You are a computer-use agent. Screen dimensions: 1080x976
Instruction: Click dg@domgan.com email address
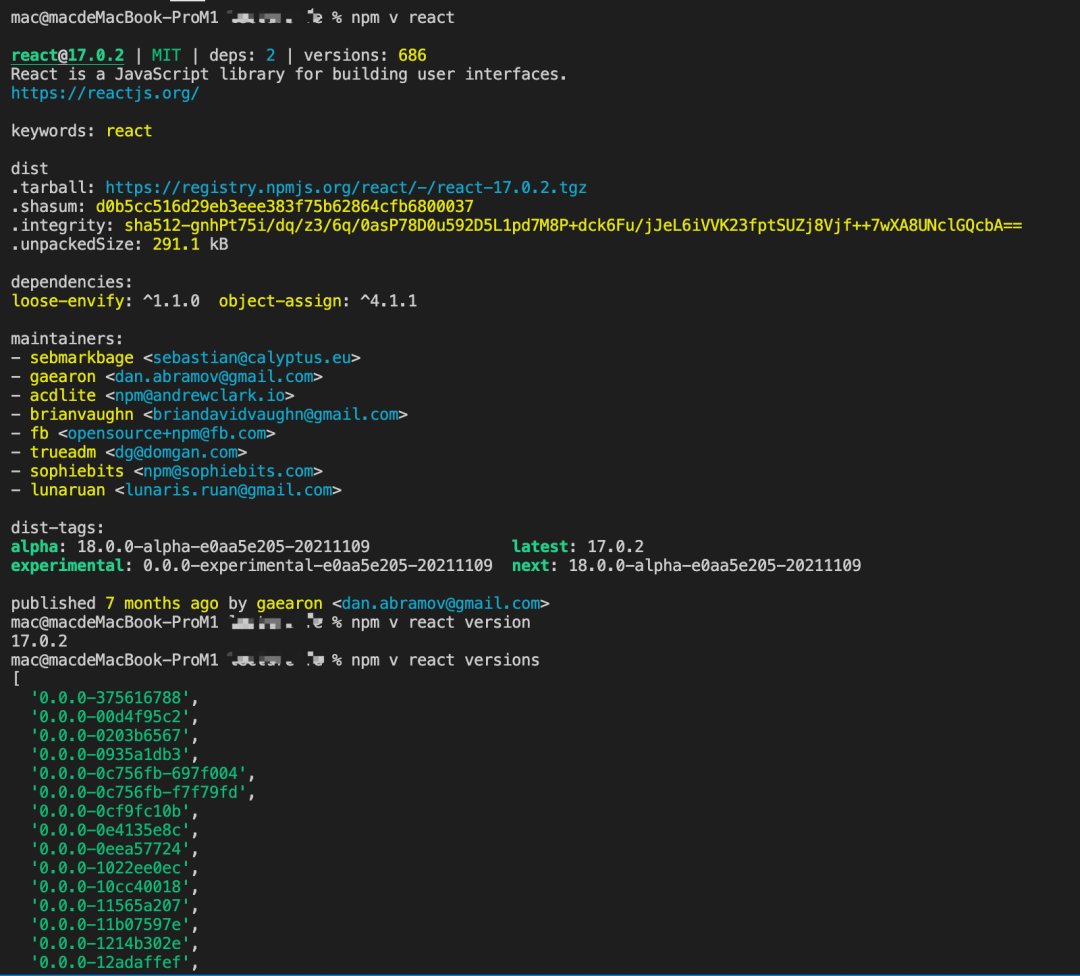coord(176,452)
